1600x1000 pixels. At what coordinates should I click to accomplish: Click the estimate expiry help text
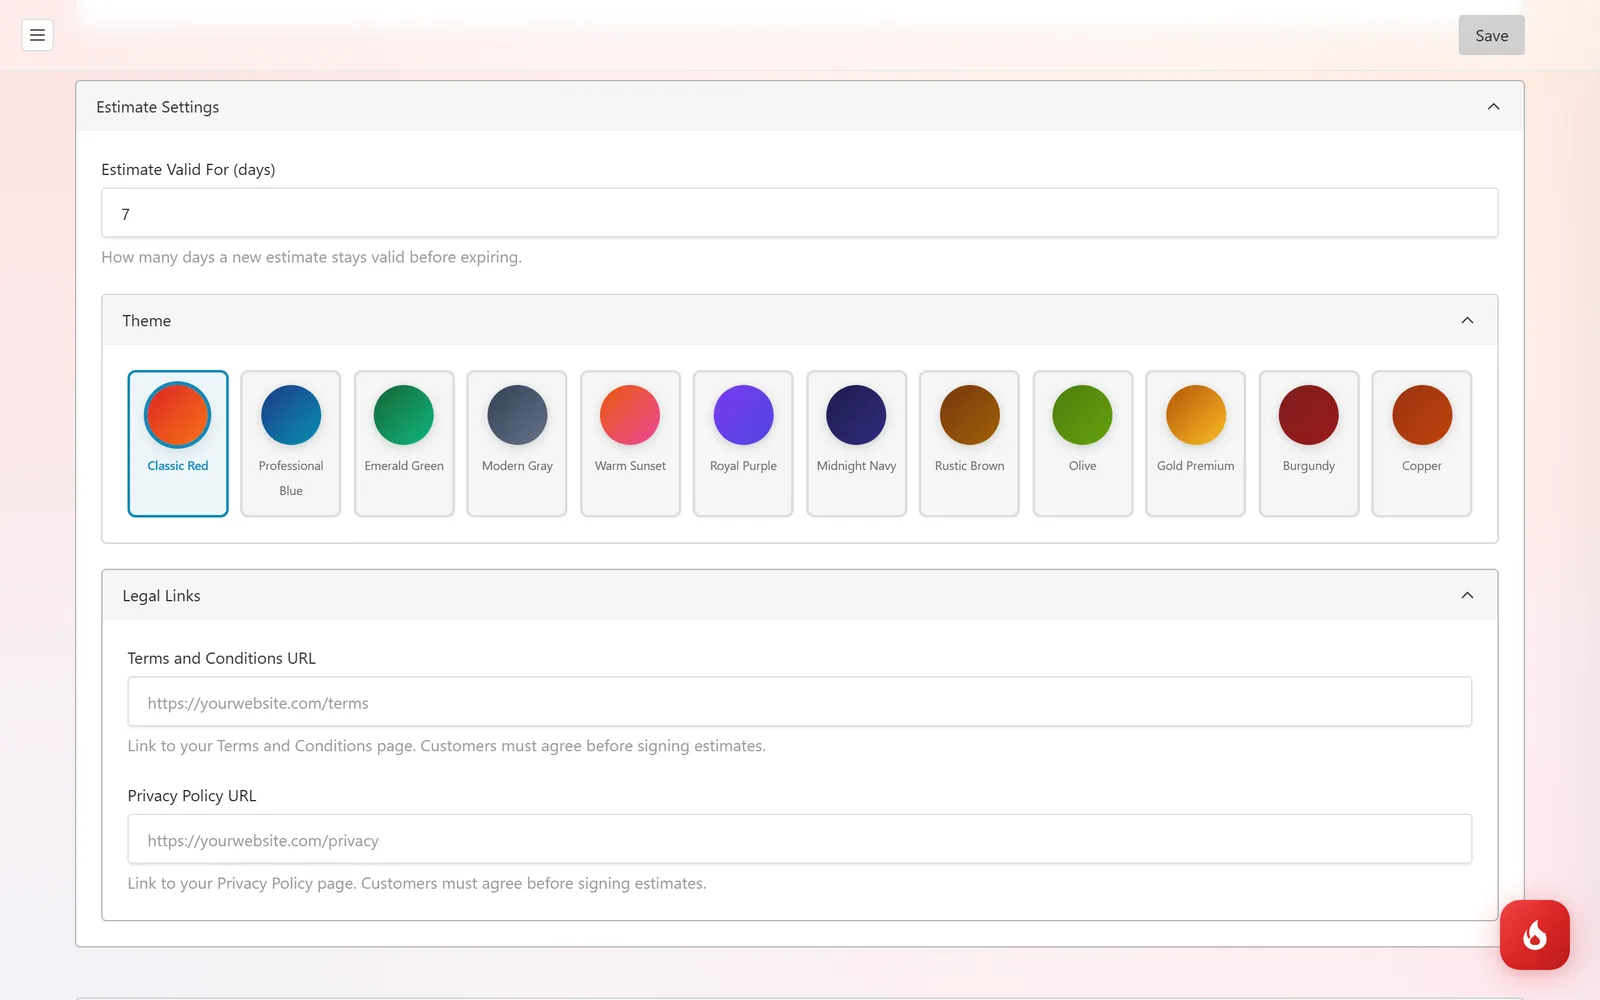[x=311, y=257]
